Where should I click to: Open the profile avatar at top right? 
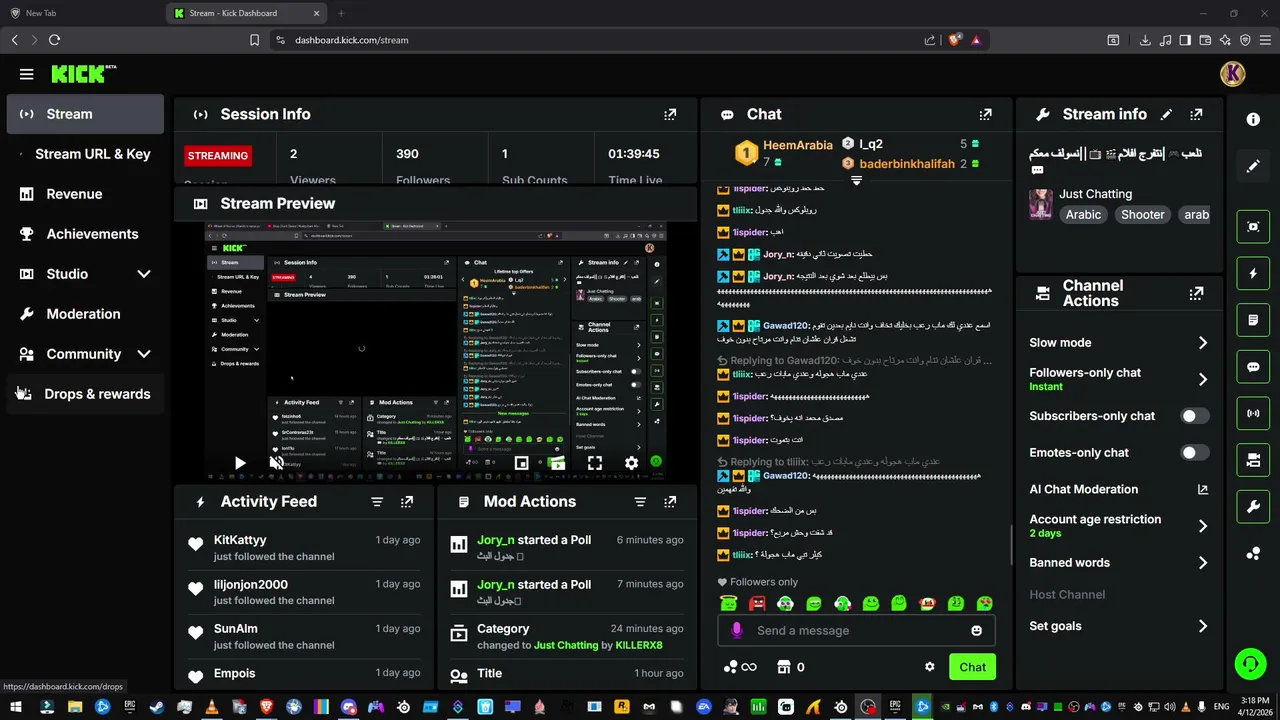click(x=1233, y=74)
